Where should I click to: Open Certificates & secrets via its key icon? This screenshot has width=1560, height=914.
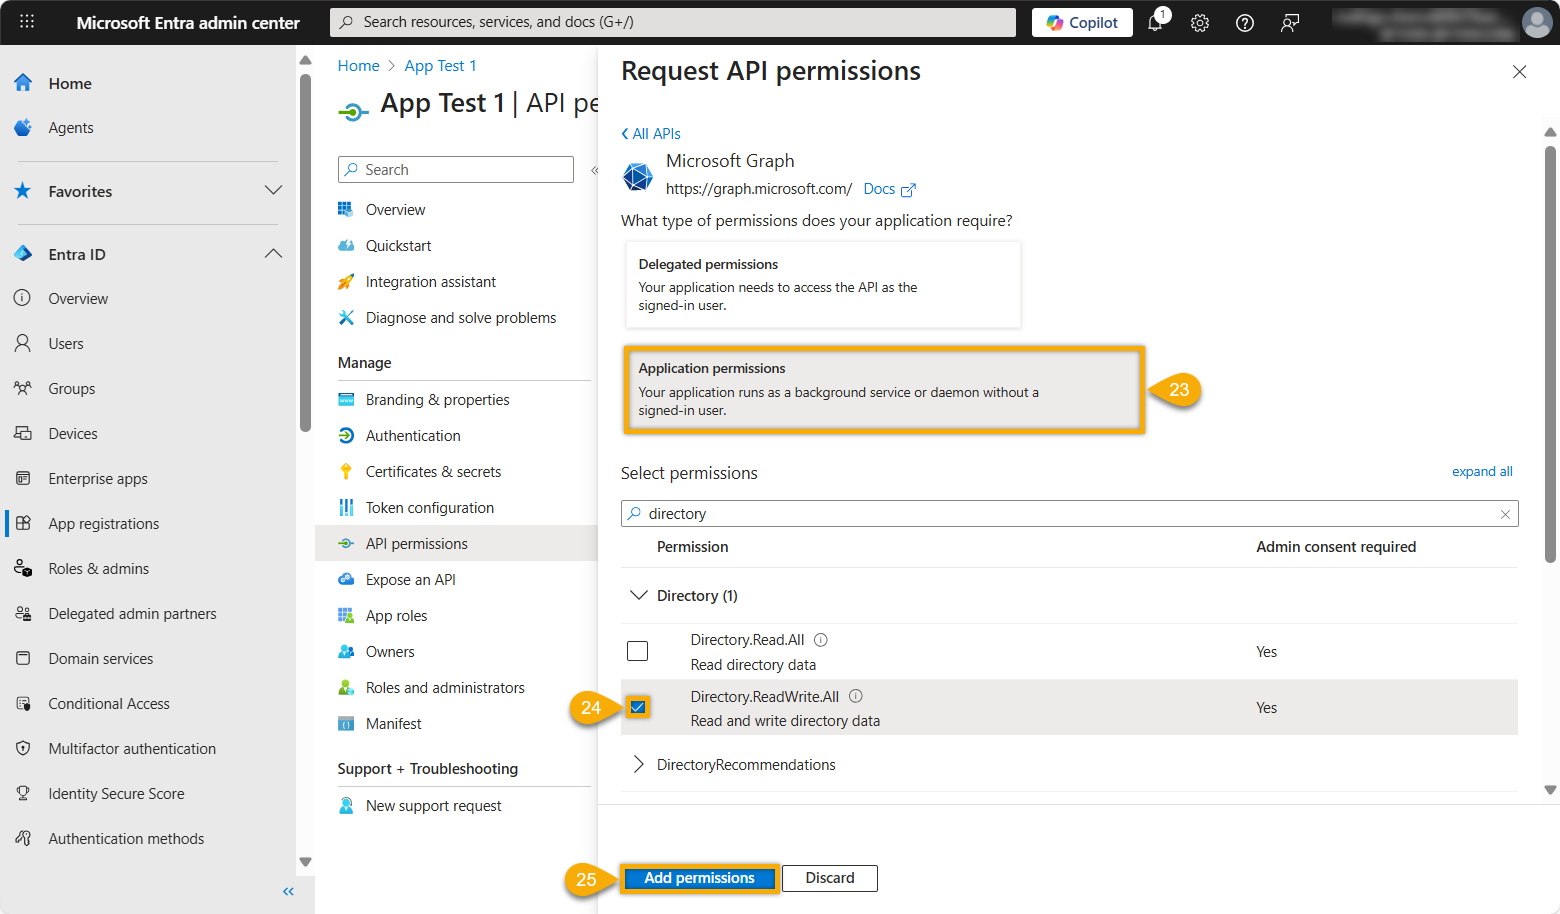pos(345,471)
